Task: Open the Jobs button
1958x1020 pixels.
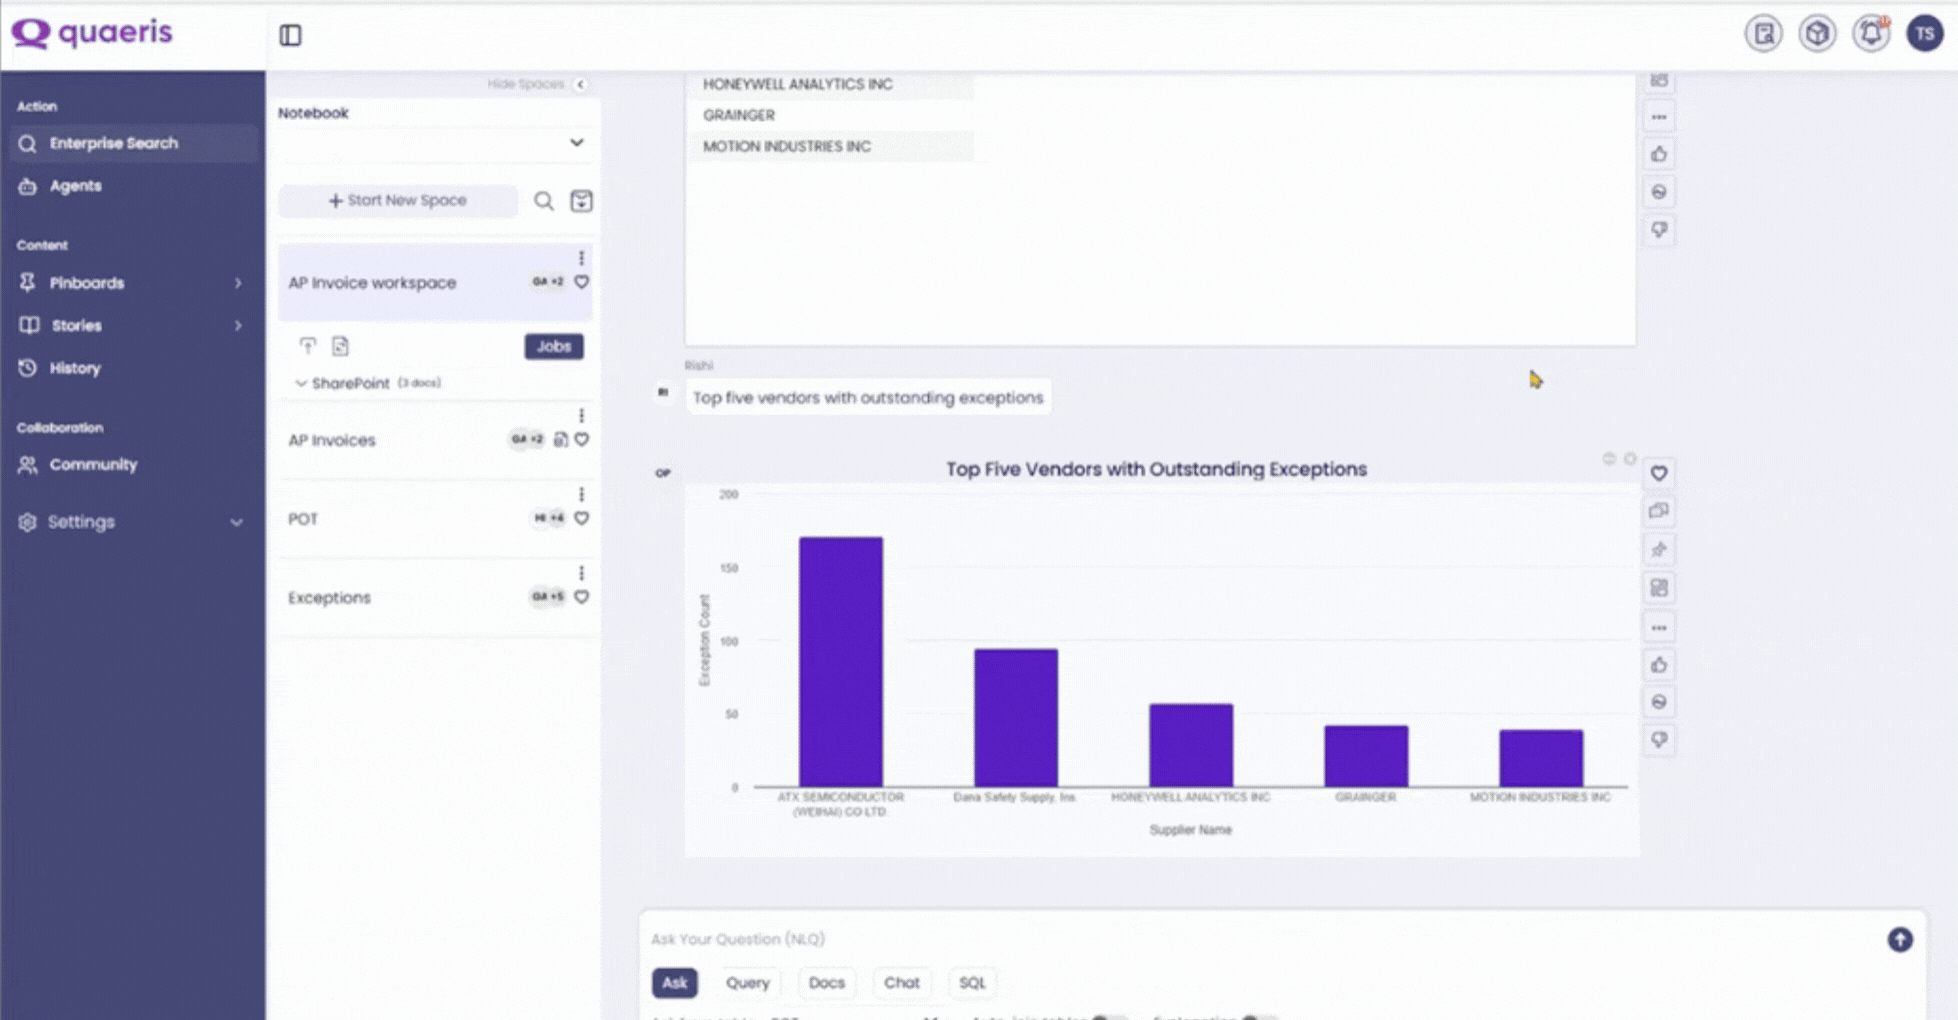Action: coord(553,346)
